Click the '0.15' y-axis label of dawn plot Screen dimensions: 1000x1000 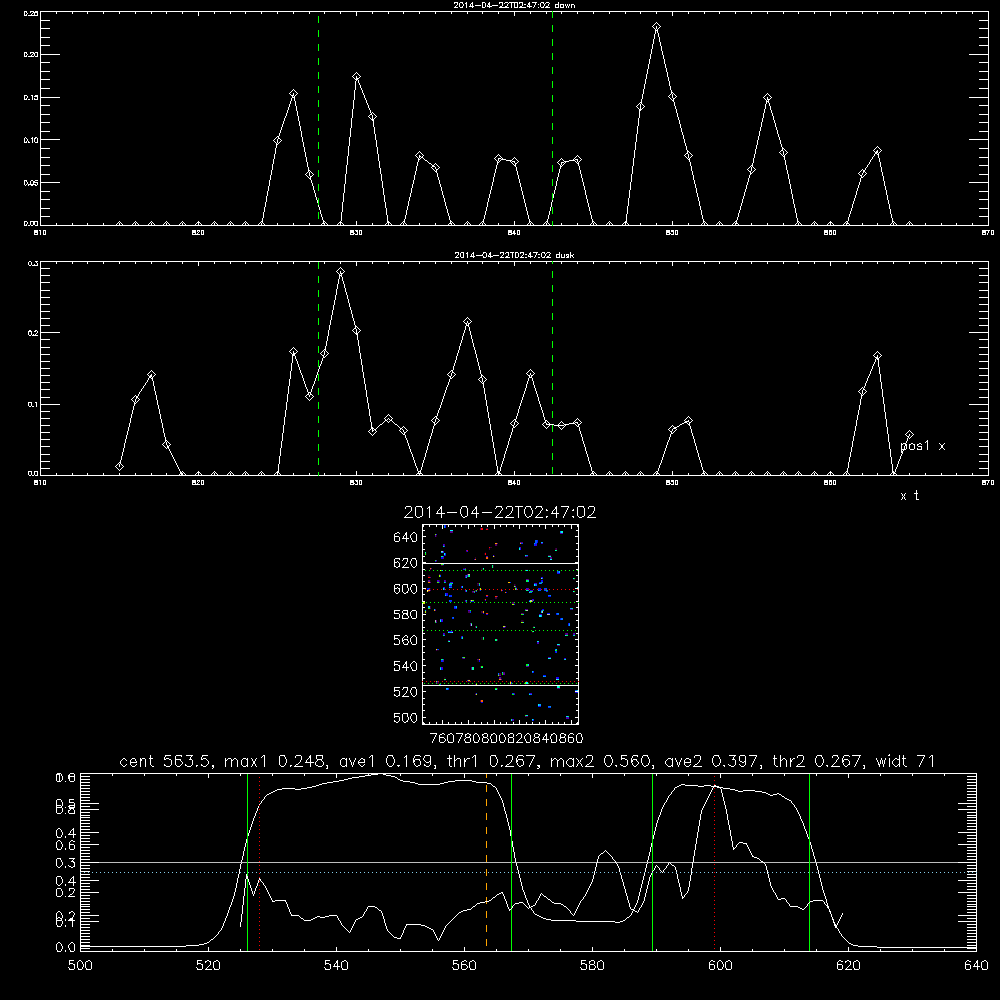pyautogui.click(x=31, y=98)
